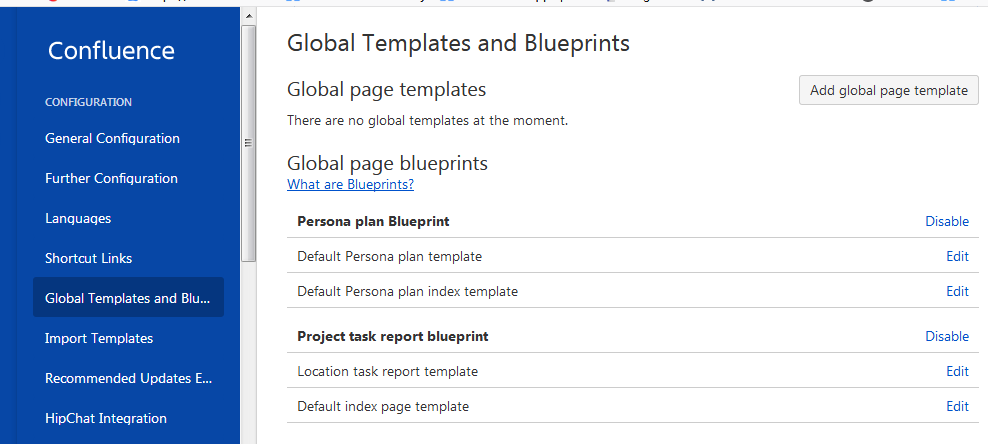This screenshot has width=988, height=444.
Task: Disable the Project task report blueprint
Action: [x=947, y=336]
